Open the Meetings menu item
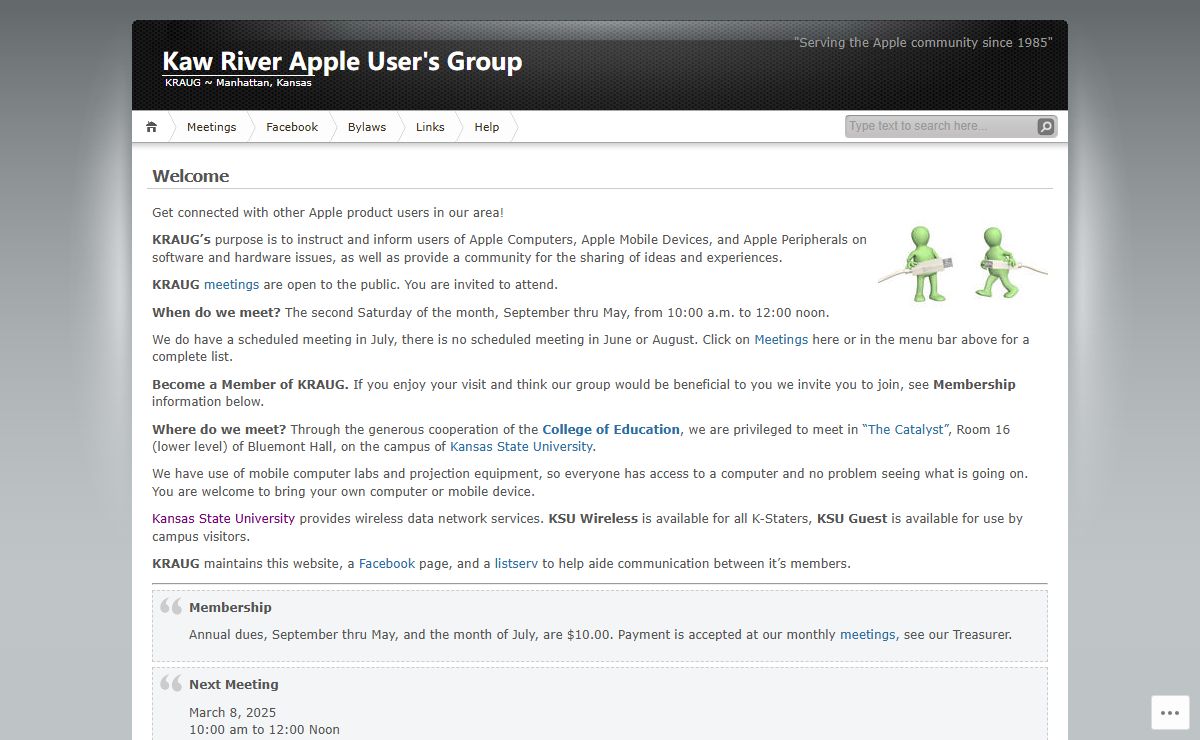The image size is (1200, 740). point(211,127)
